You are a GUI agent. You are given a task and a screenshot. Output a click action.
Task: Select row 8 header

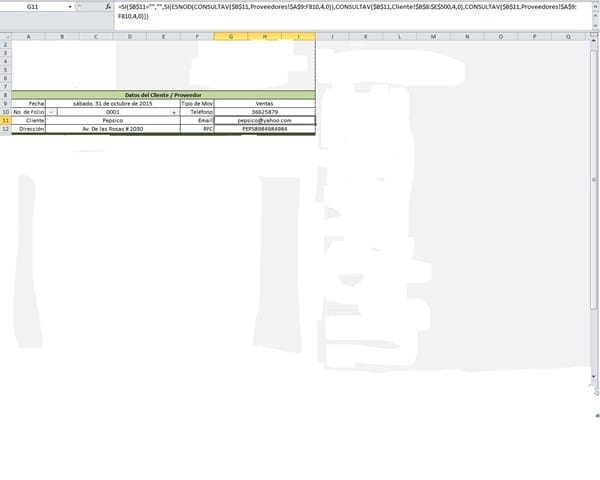point(5,95)
